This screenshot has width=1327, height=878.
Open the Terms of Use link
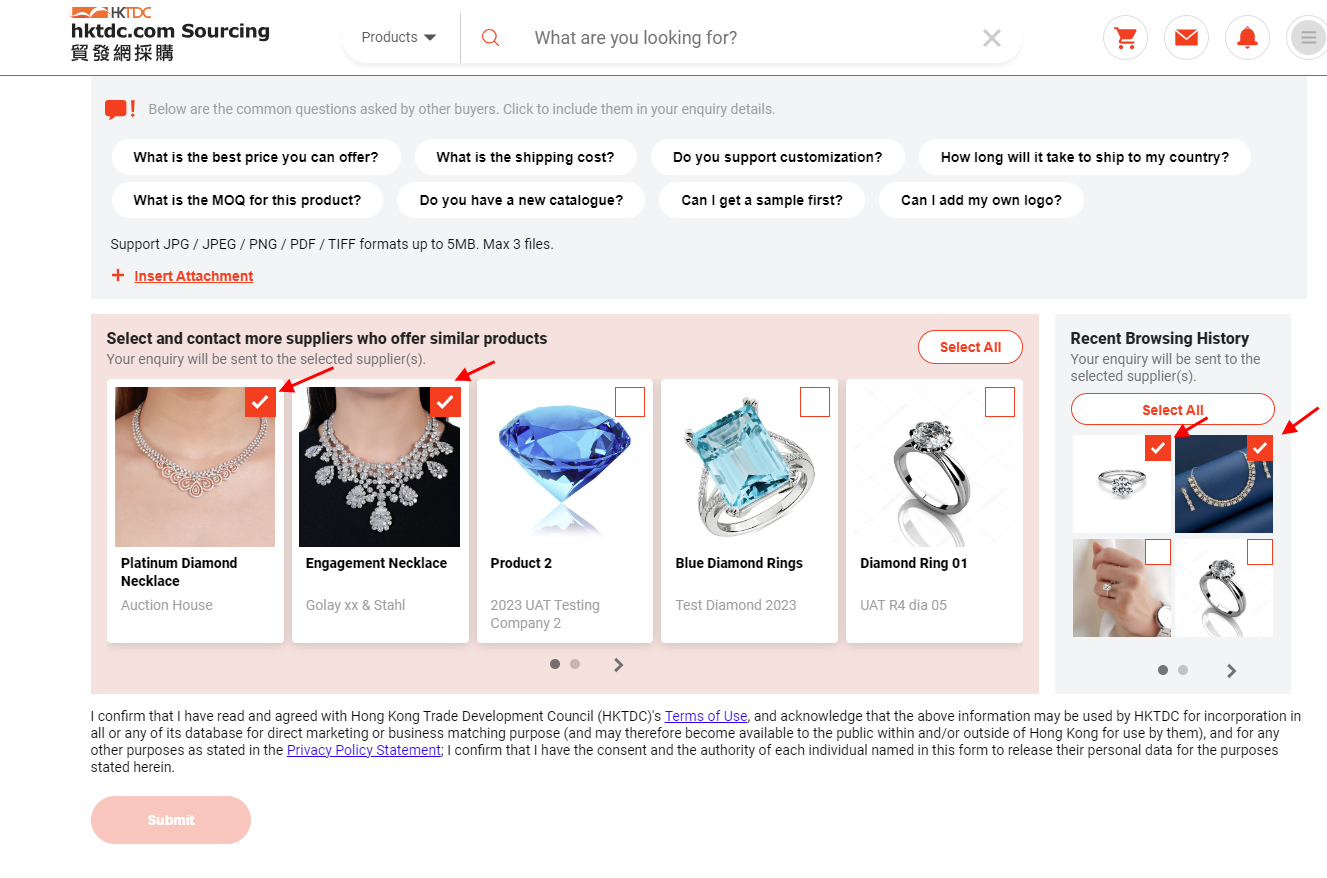[x=706, y=716]
